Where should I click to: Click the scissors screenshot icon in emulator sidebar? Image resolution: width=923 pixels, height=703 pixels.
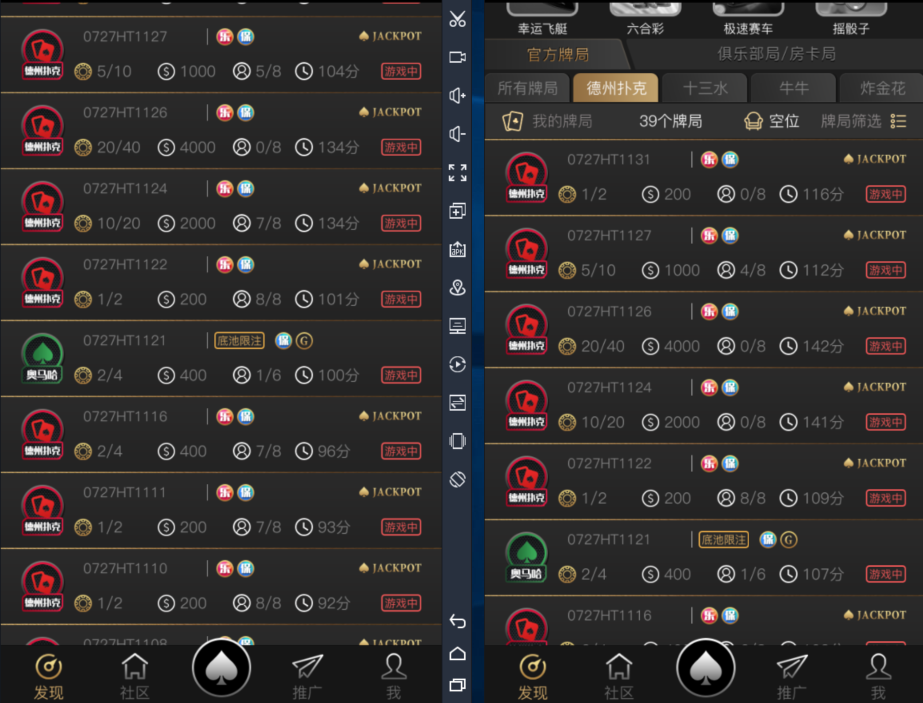coord(457,18)
